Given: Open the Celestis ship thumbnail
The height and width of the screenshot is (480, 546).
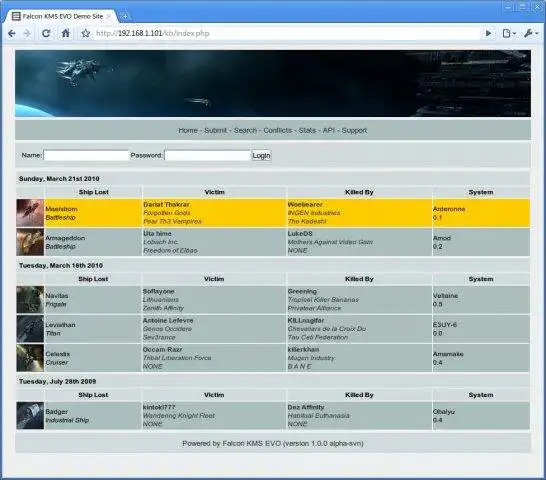Looking at the screenshot, I should (x=30, y=358).
